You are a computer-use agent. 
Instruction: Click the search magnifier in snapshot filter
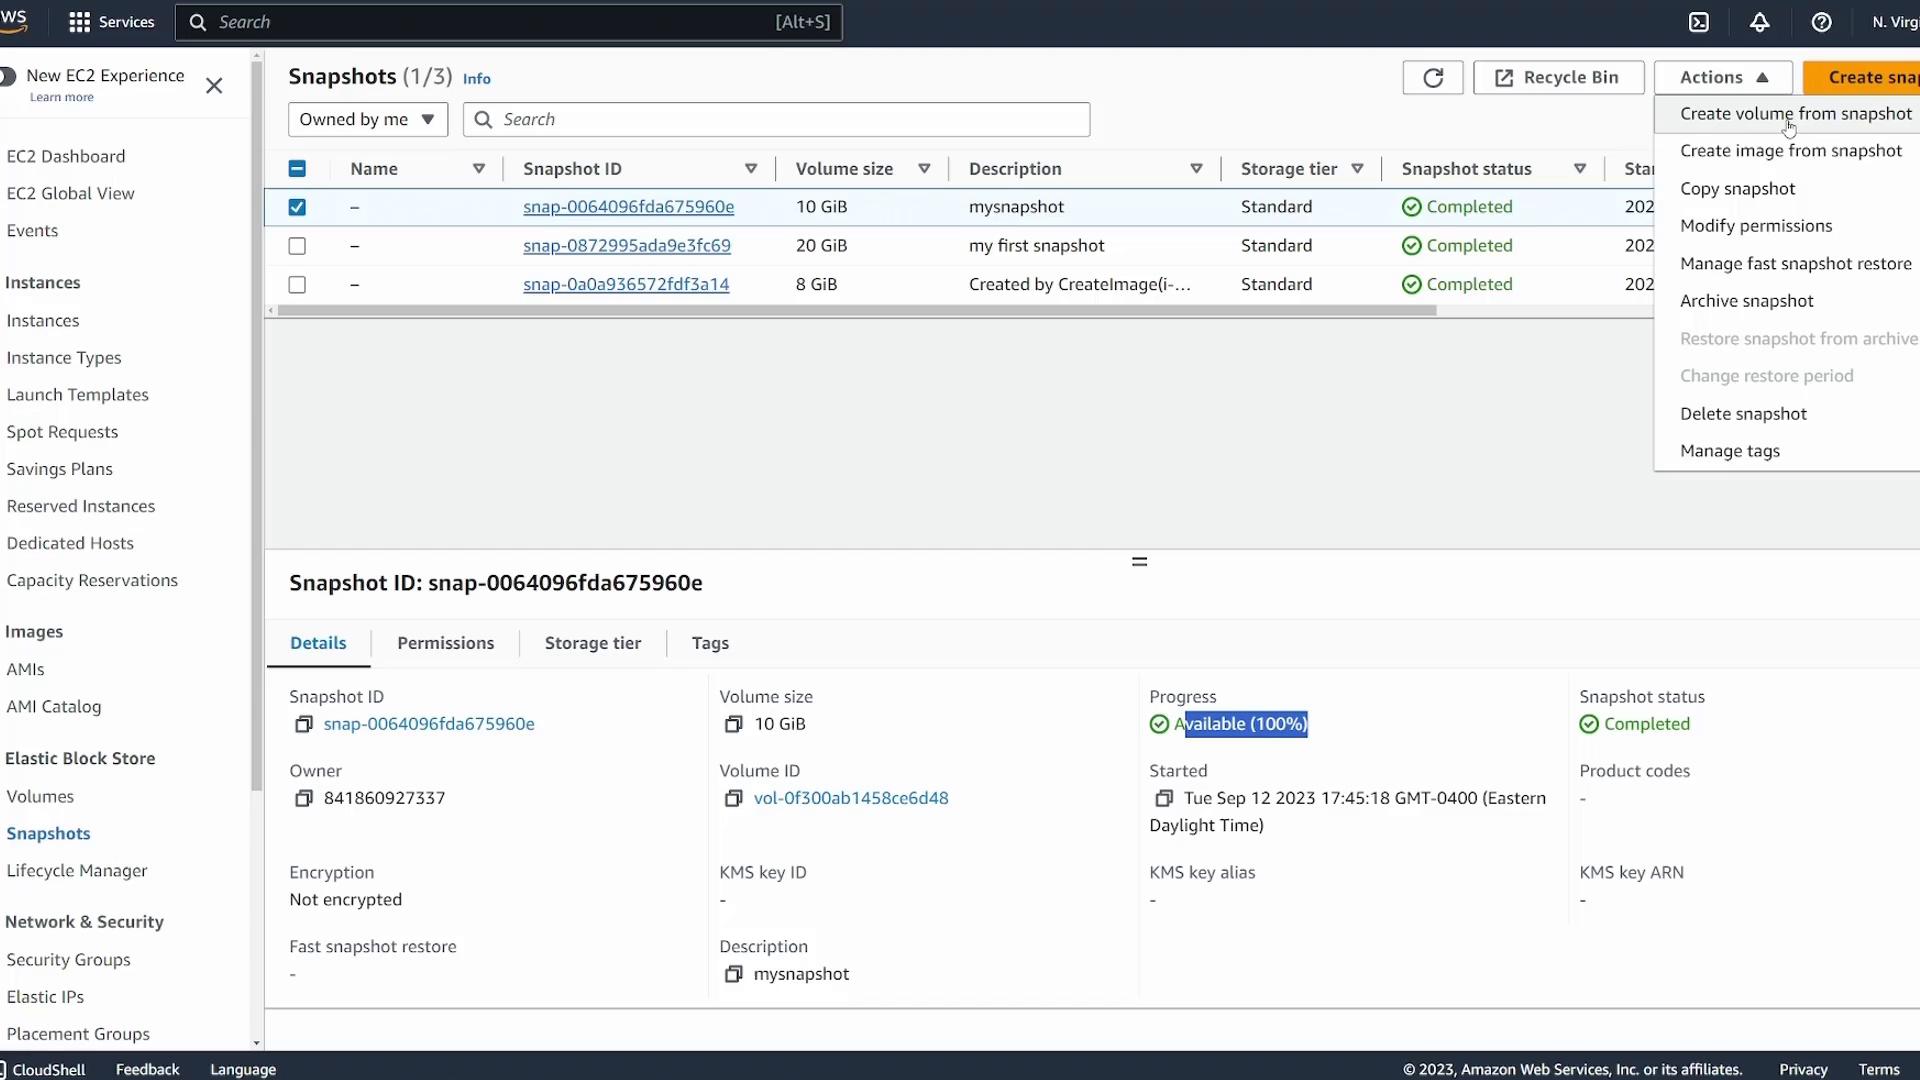[x=483, y=120]
